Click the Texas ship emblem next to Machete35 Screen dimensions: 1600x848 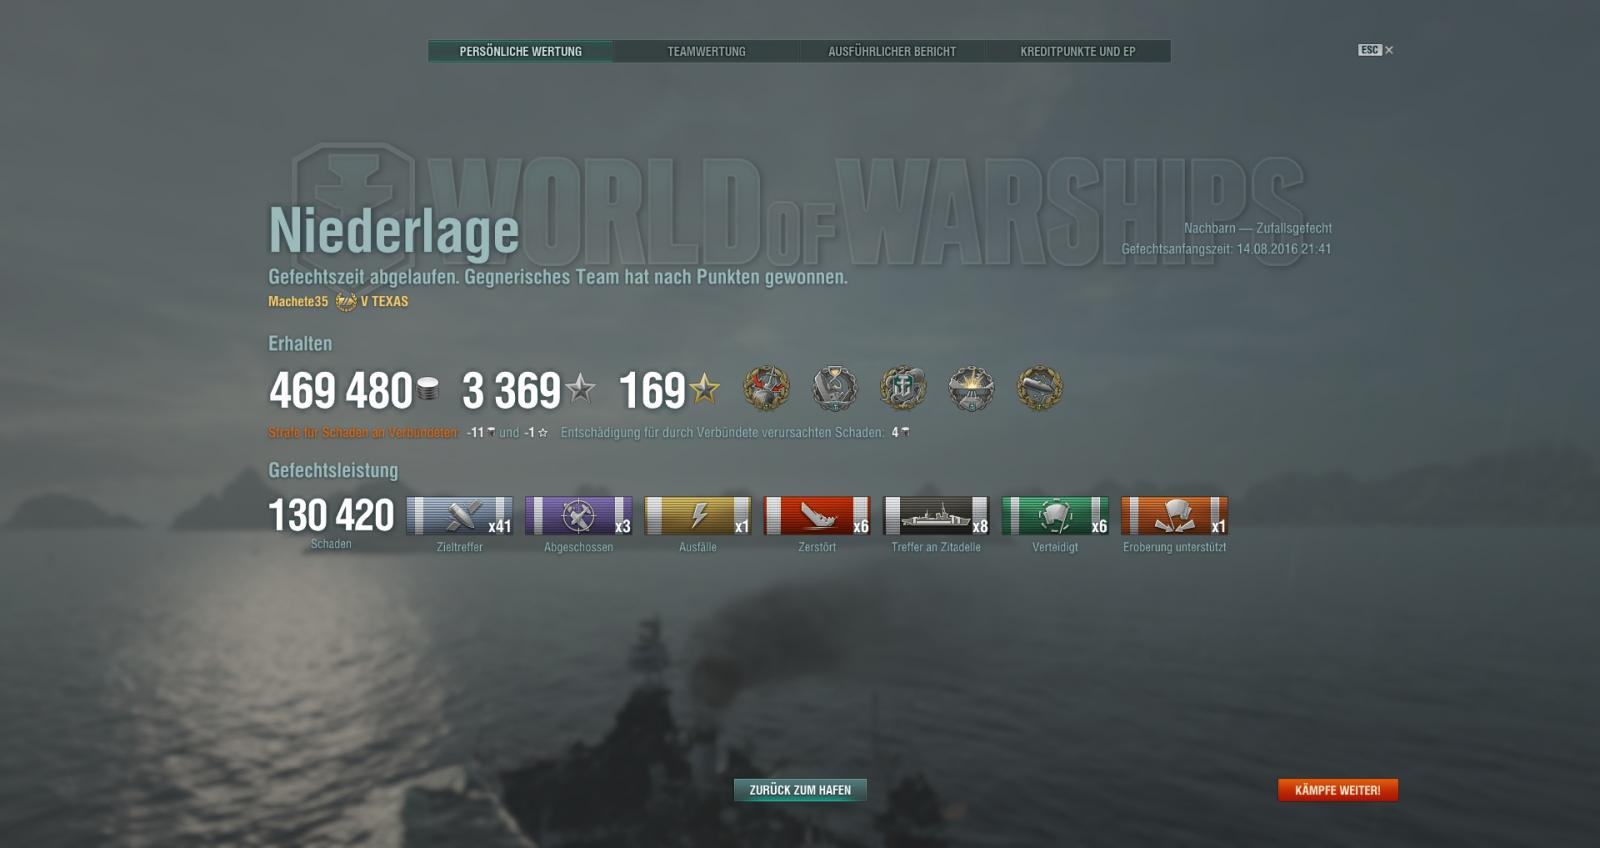[x=346, y=301]
